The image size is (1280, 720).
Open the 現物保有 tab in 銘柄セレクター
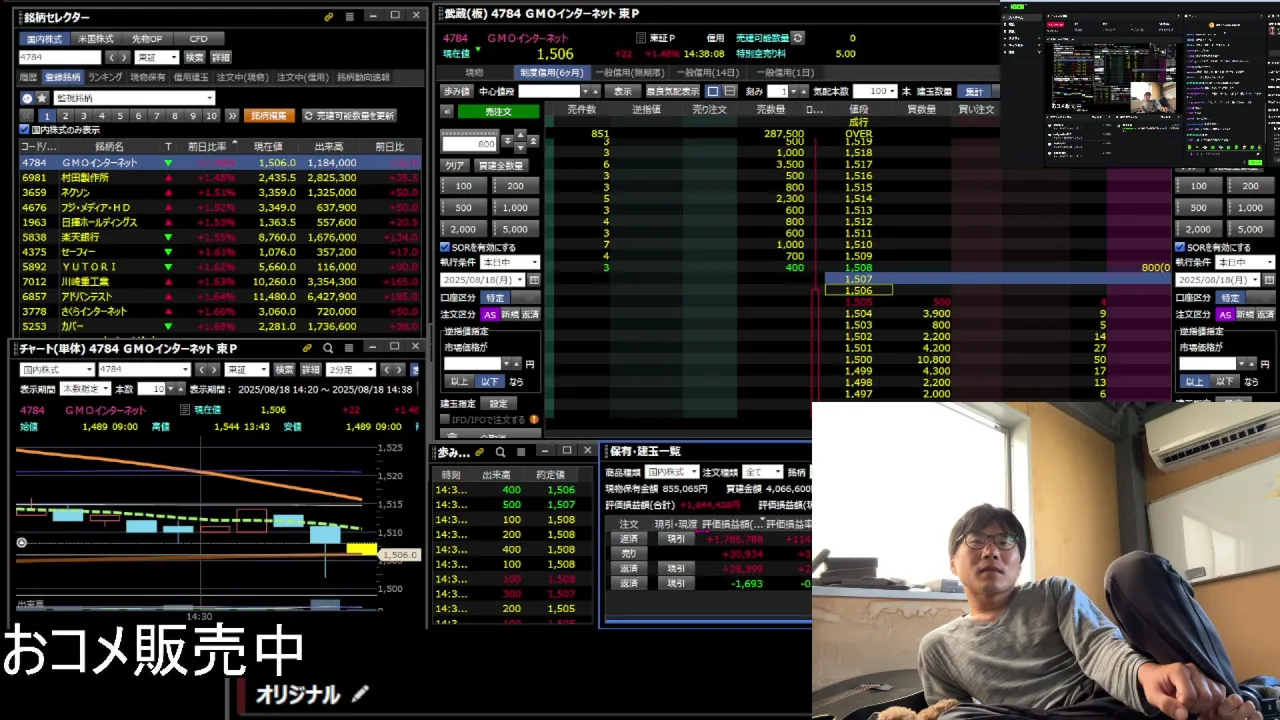148,77
